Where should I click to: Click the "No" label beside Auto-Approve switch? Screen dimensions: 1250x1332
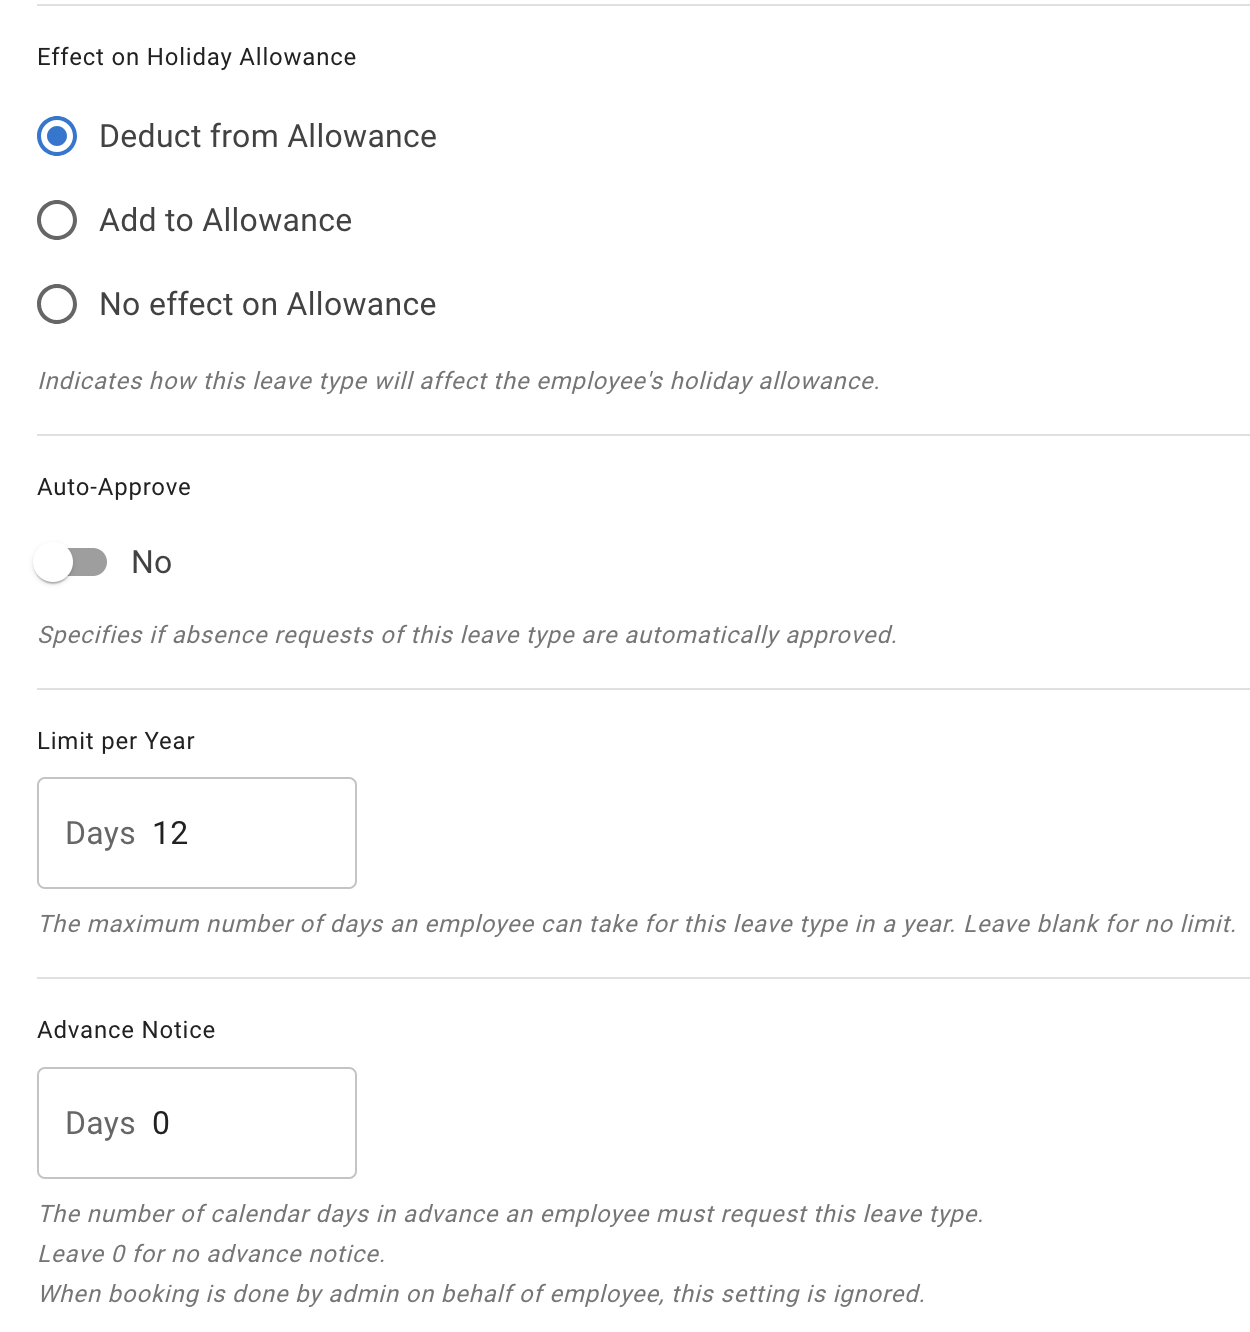[152, 562]
